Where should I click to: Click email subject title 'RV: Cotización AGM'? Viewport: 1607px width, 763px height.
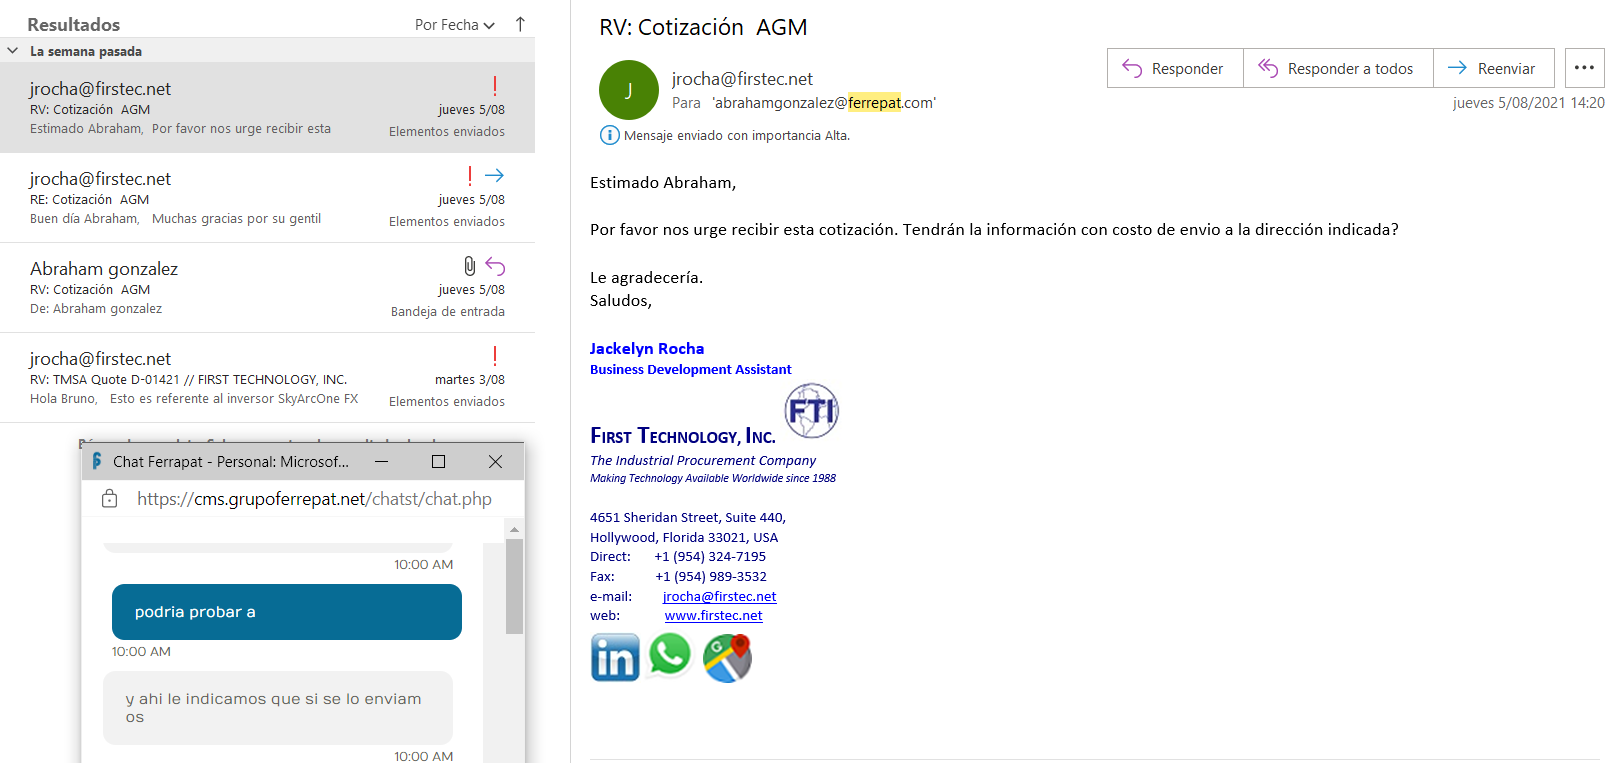tap(703, 27)
